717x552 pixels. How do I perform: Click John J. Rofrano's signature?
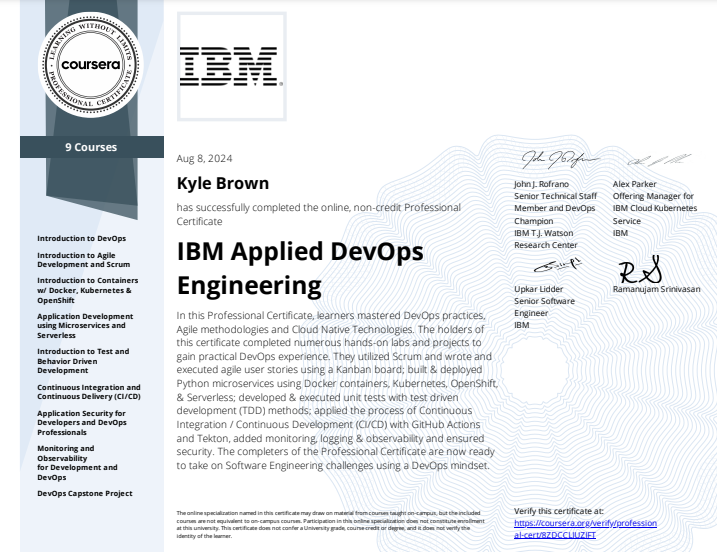coord(560,159)
